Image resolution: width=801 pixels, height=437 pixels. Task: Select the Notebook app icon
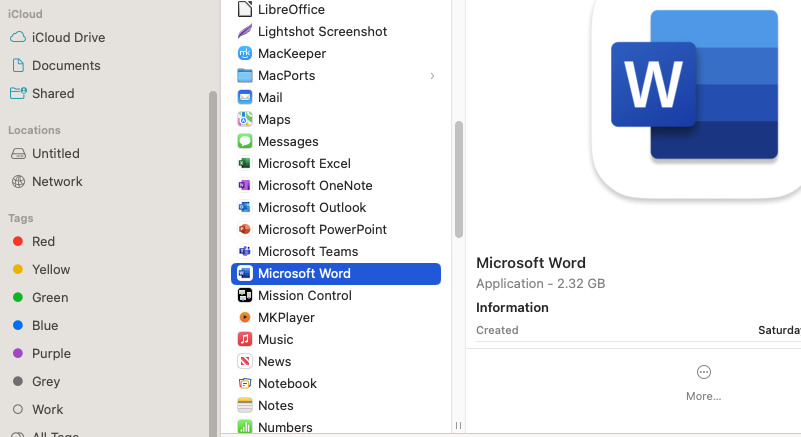(x=245, y=383)
